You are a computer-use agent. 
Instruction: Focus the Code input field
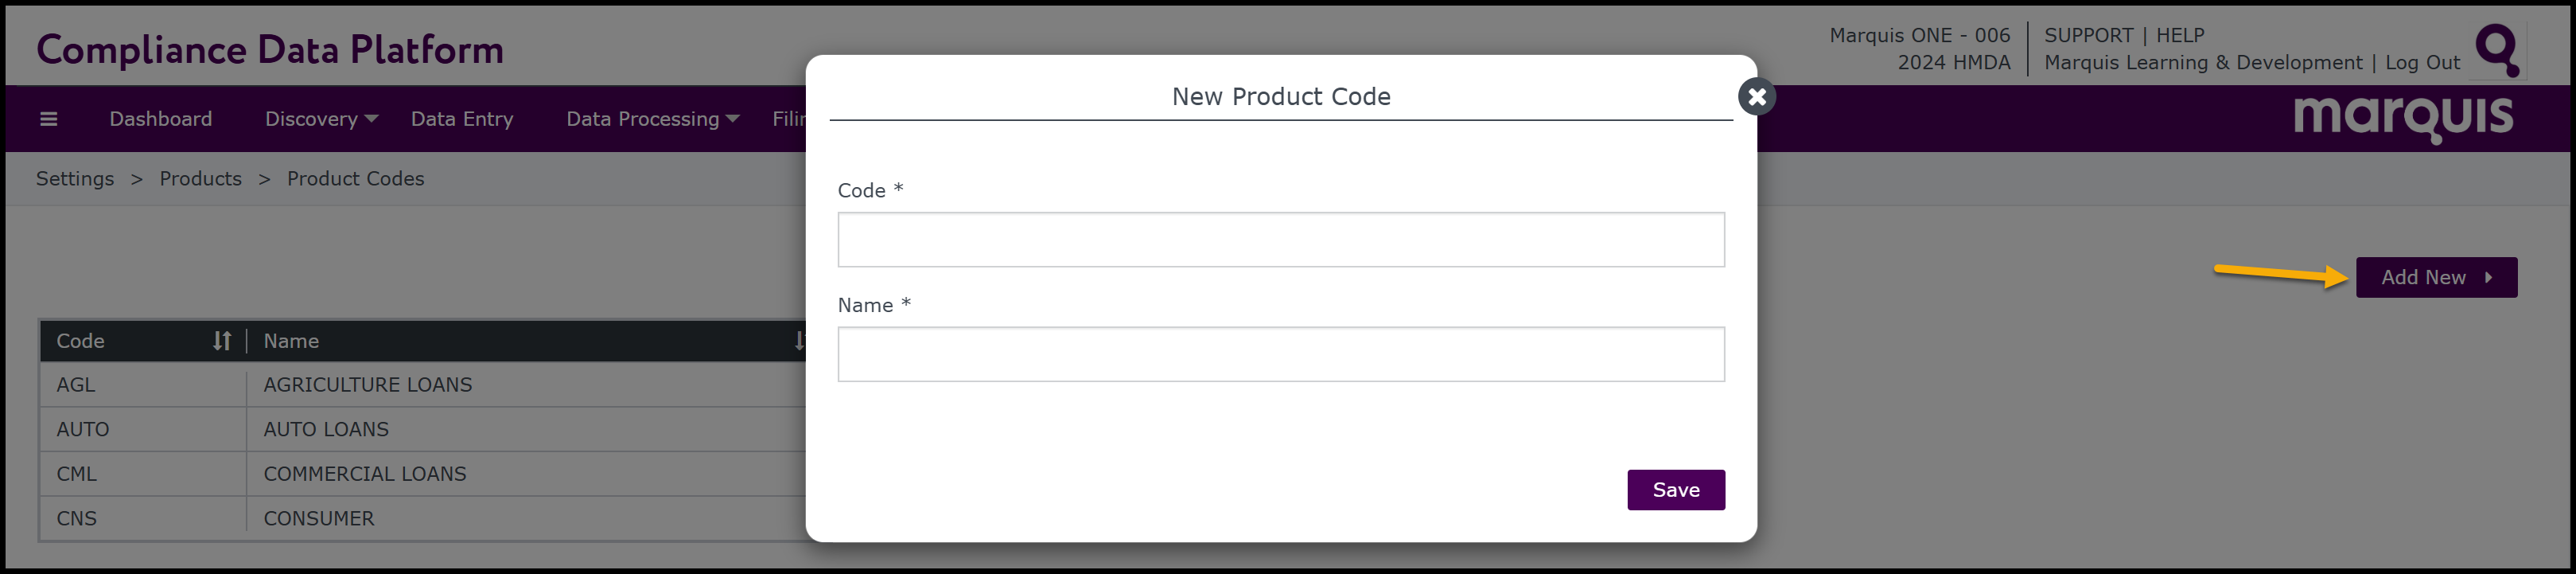[1280, 240]
